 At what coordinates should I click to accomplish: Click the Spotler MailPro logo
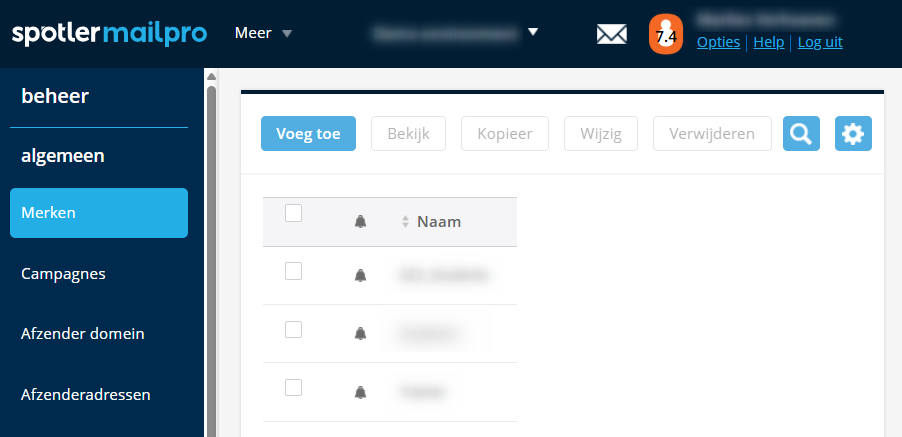(x=109, y=33)
